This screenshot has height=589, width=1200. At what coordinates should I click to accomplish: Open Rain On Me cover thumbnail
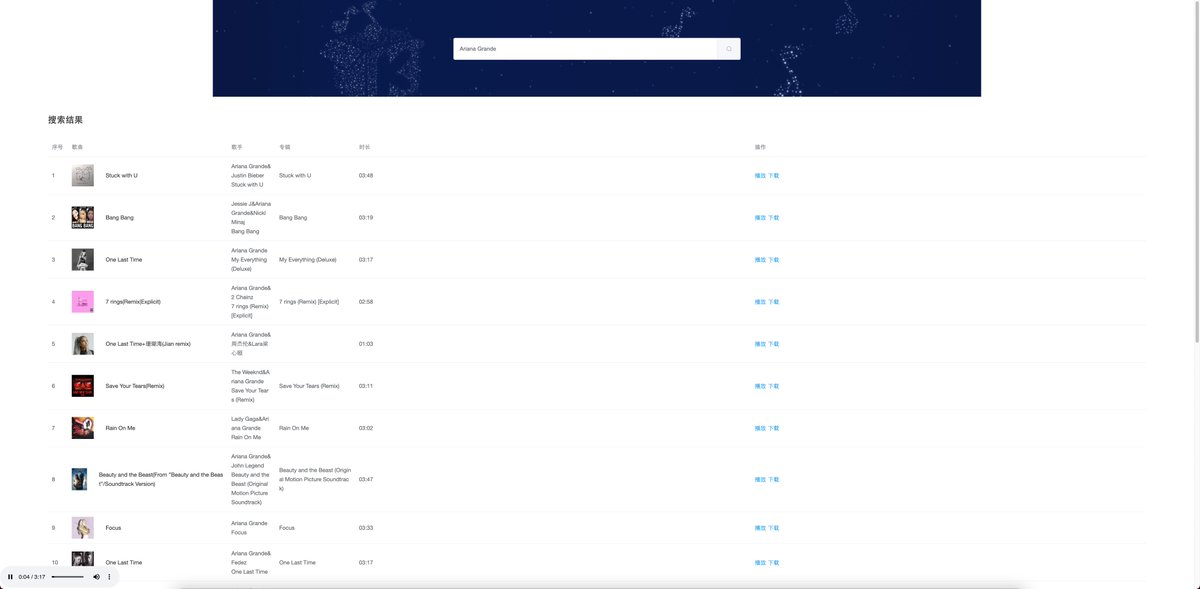pyautogui.click(x=83, y=427)
